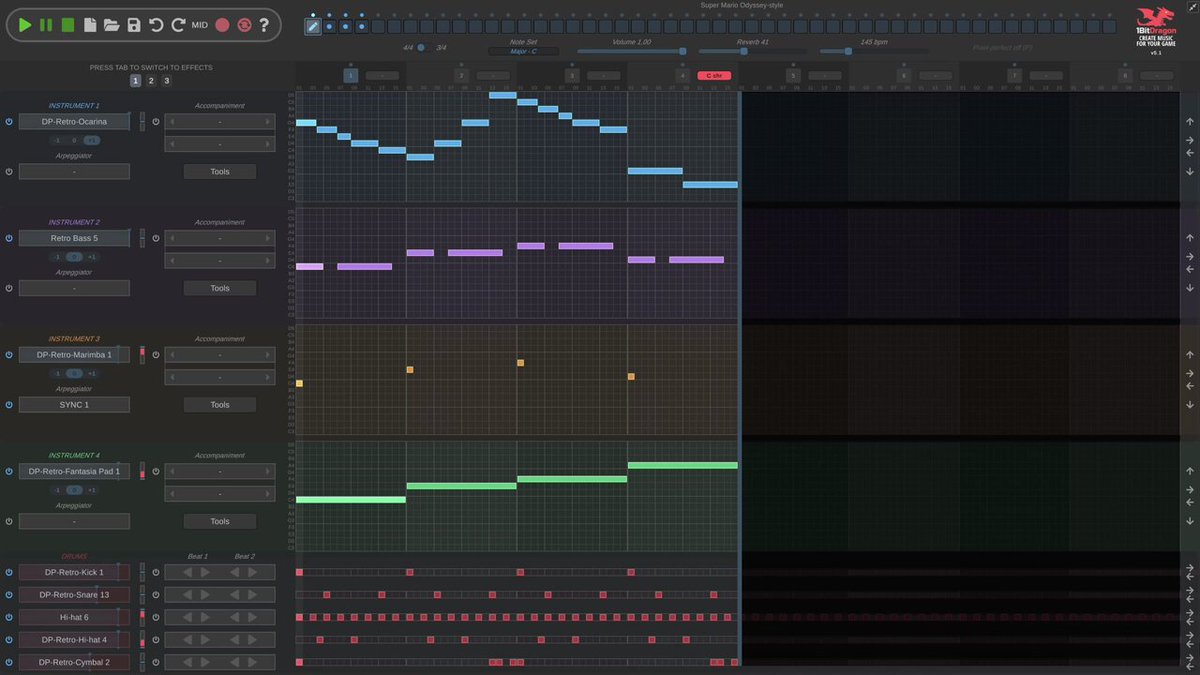1200x675 pixels.
Task: Open a project via the folder icon
Action: [x=112, y=24]
